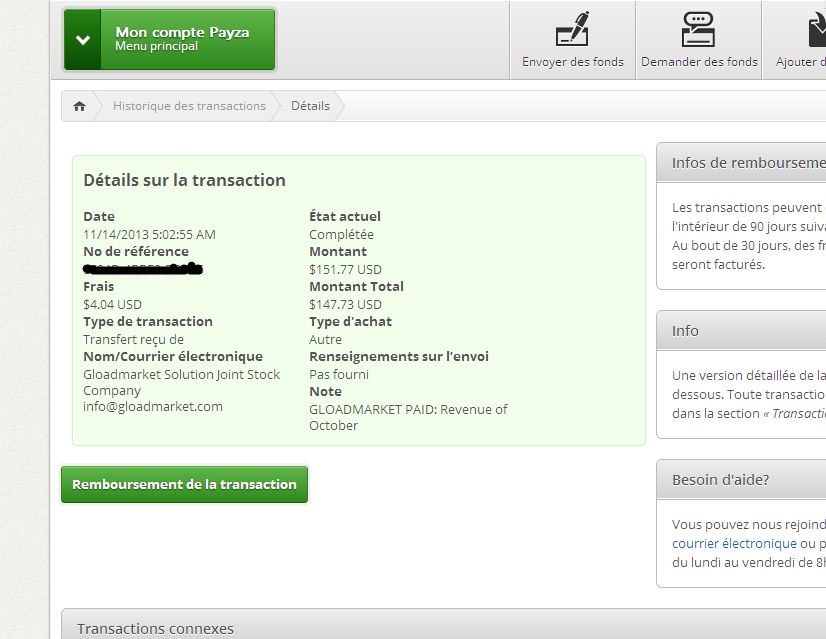Viewport: 826px width, 639px height.
Task: Expand the Mon compte Payza menu arrow
Action: pyautogui.click(x=83, y=40)
